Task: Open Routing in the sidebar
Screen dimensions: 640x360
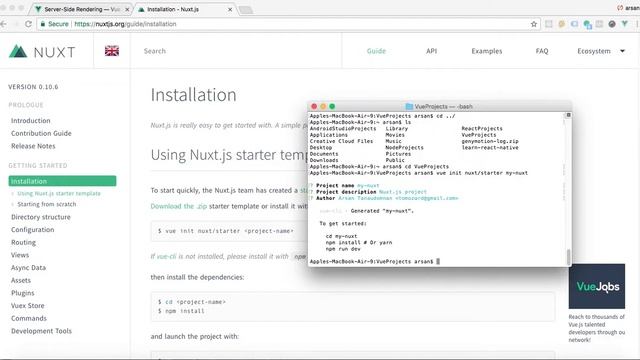Action: pyautogui.click(x=23, y=242)
